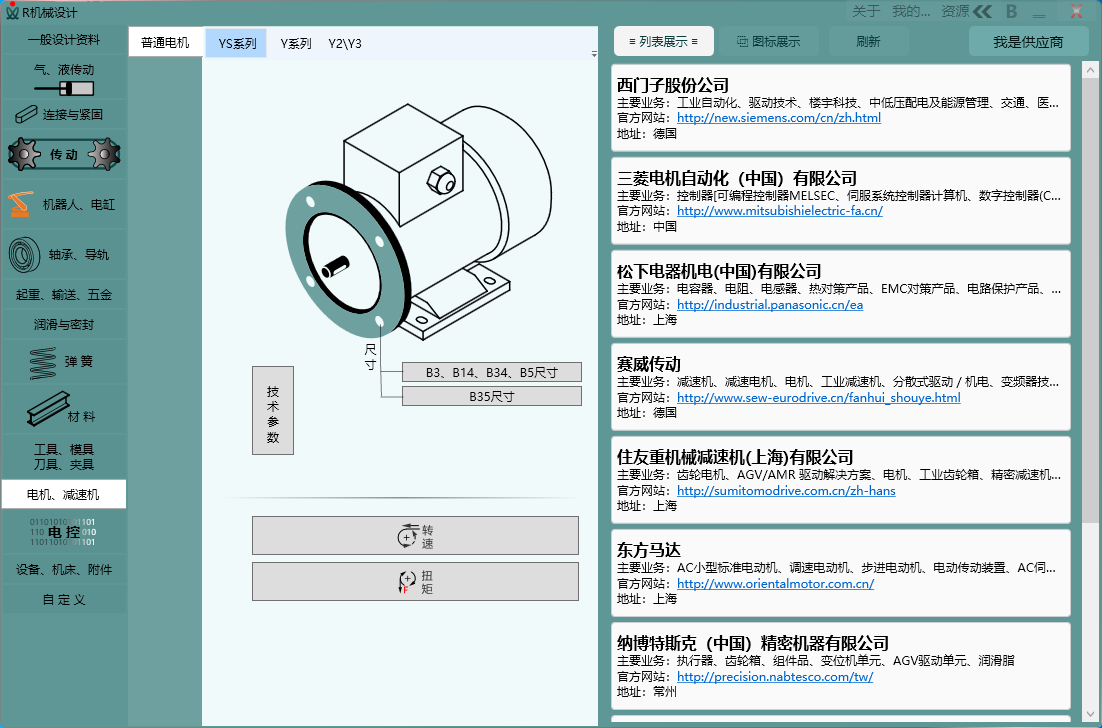Screen dimensions: 1102x728
Task: Open B3、B14、B34、B5尺寸 dimensions
Action: coord(492,372)
